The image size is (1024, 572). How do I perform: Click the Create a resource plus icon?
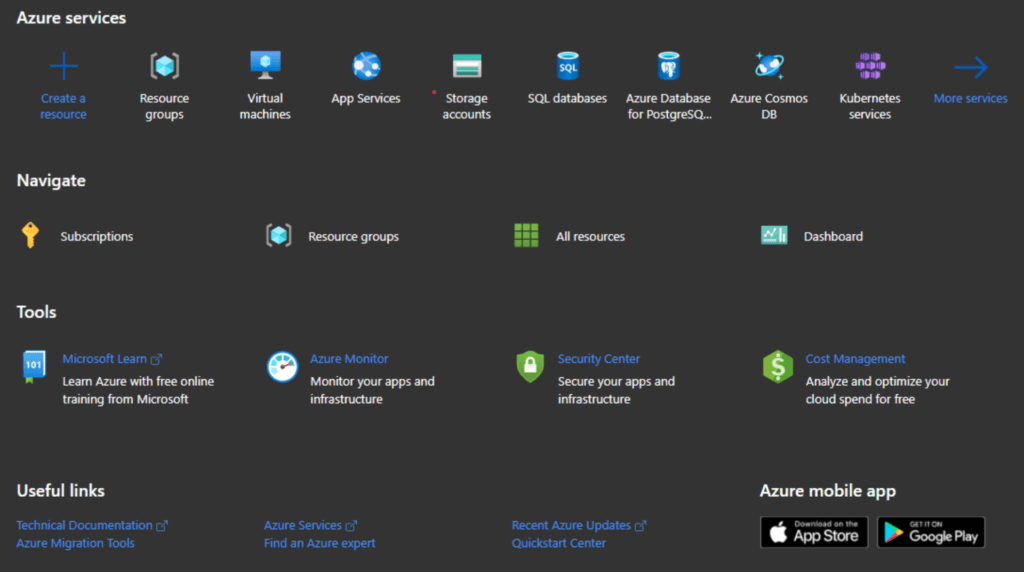[x=63, y=67]
